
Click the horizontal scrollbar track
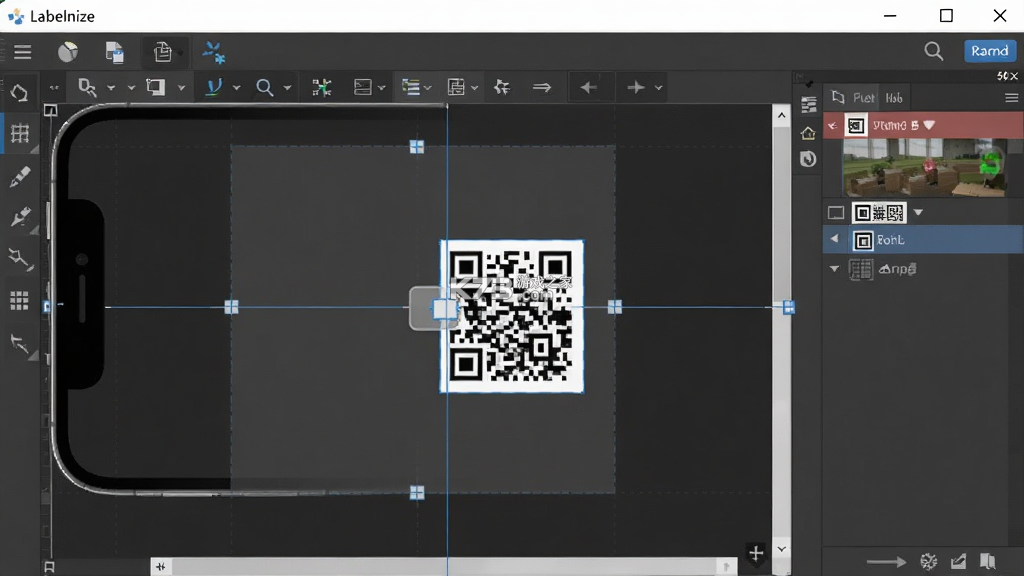444,566
